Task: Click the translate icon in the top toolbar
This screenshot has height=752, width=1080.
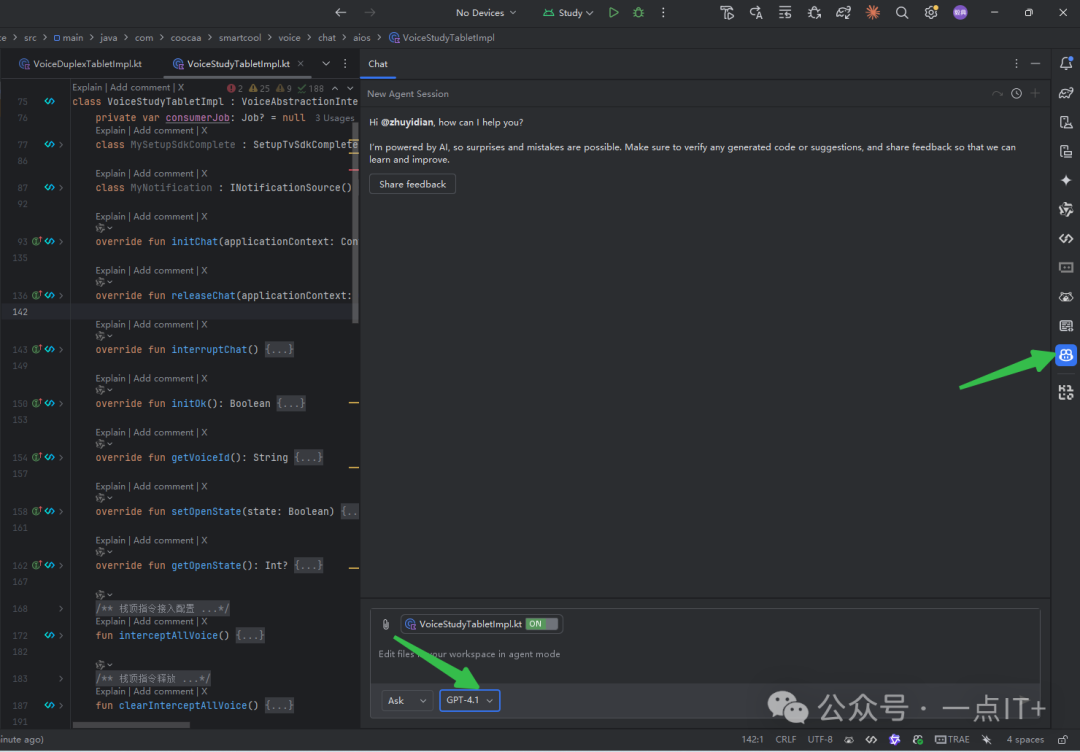Action: [756, 12]
